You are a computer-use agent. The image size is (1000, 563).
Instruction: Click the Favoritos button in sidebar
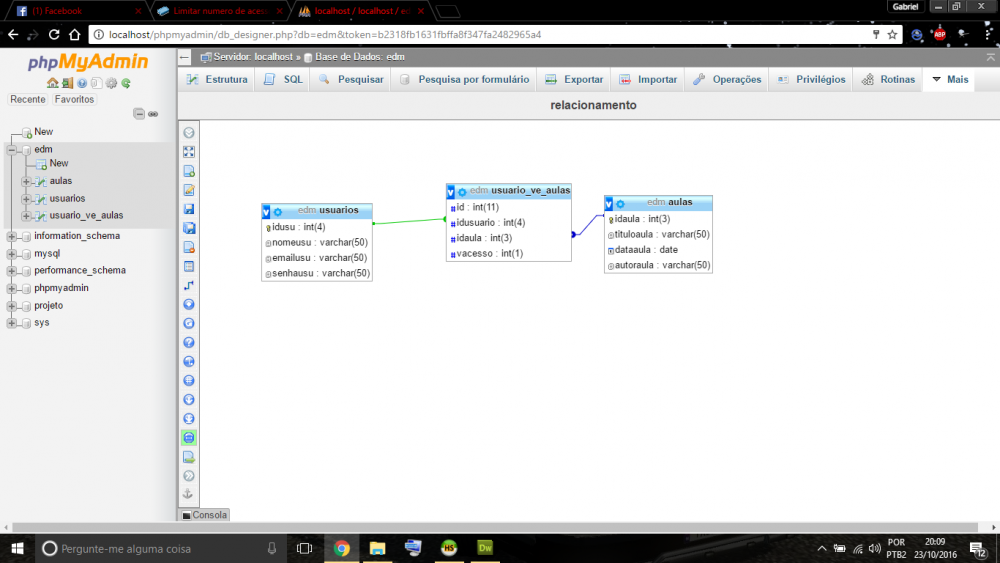point(75,100)
